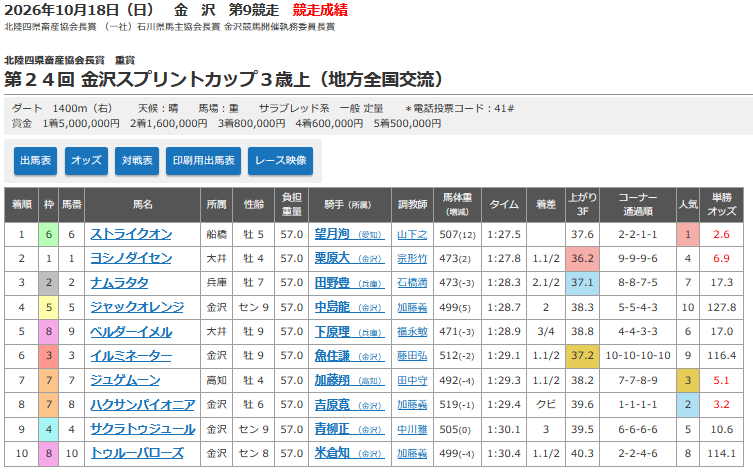Open jockey 栗原大 link
The image size is (753, 476).
[x=350, y=258]
